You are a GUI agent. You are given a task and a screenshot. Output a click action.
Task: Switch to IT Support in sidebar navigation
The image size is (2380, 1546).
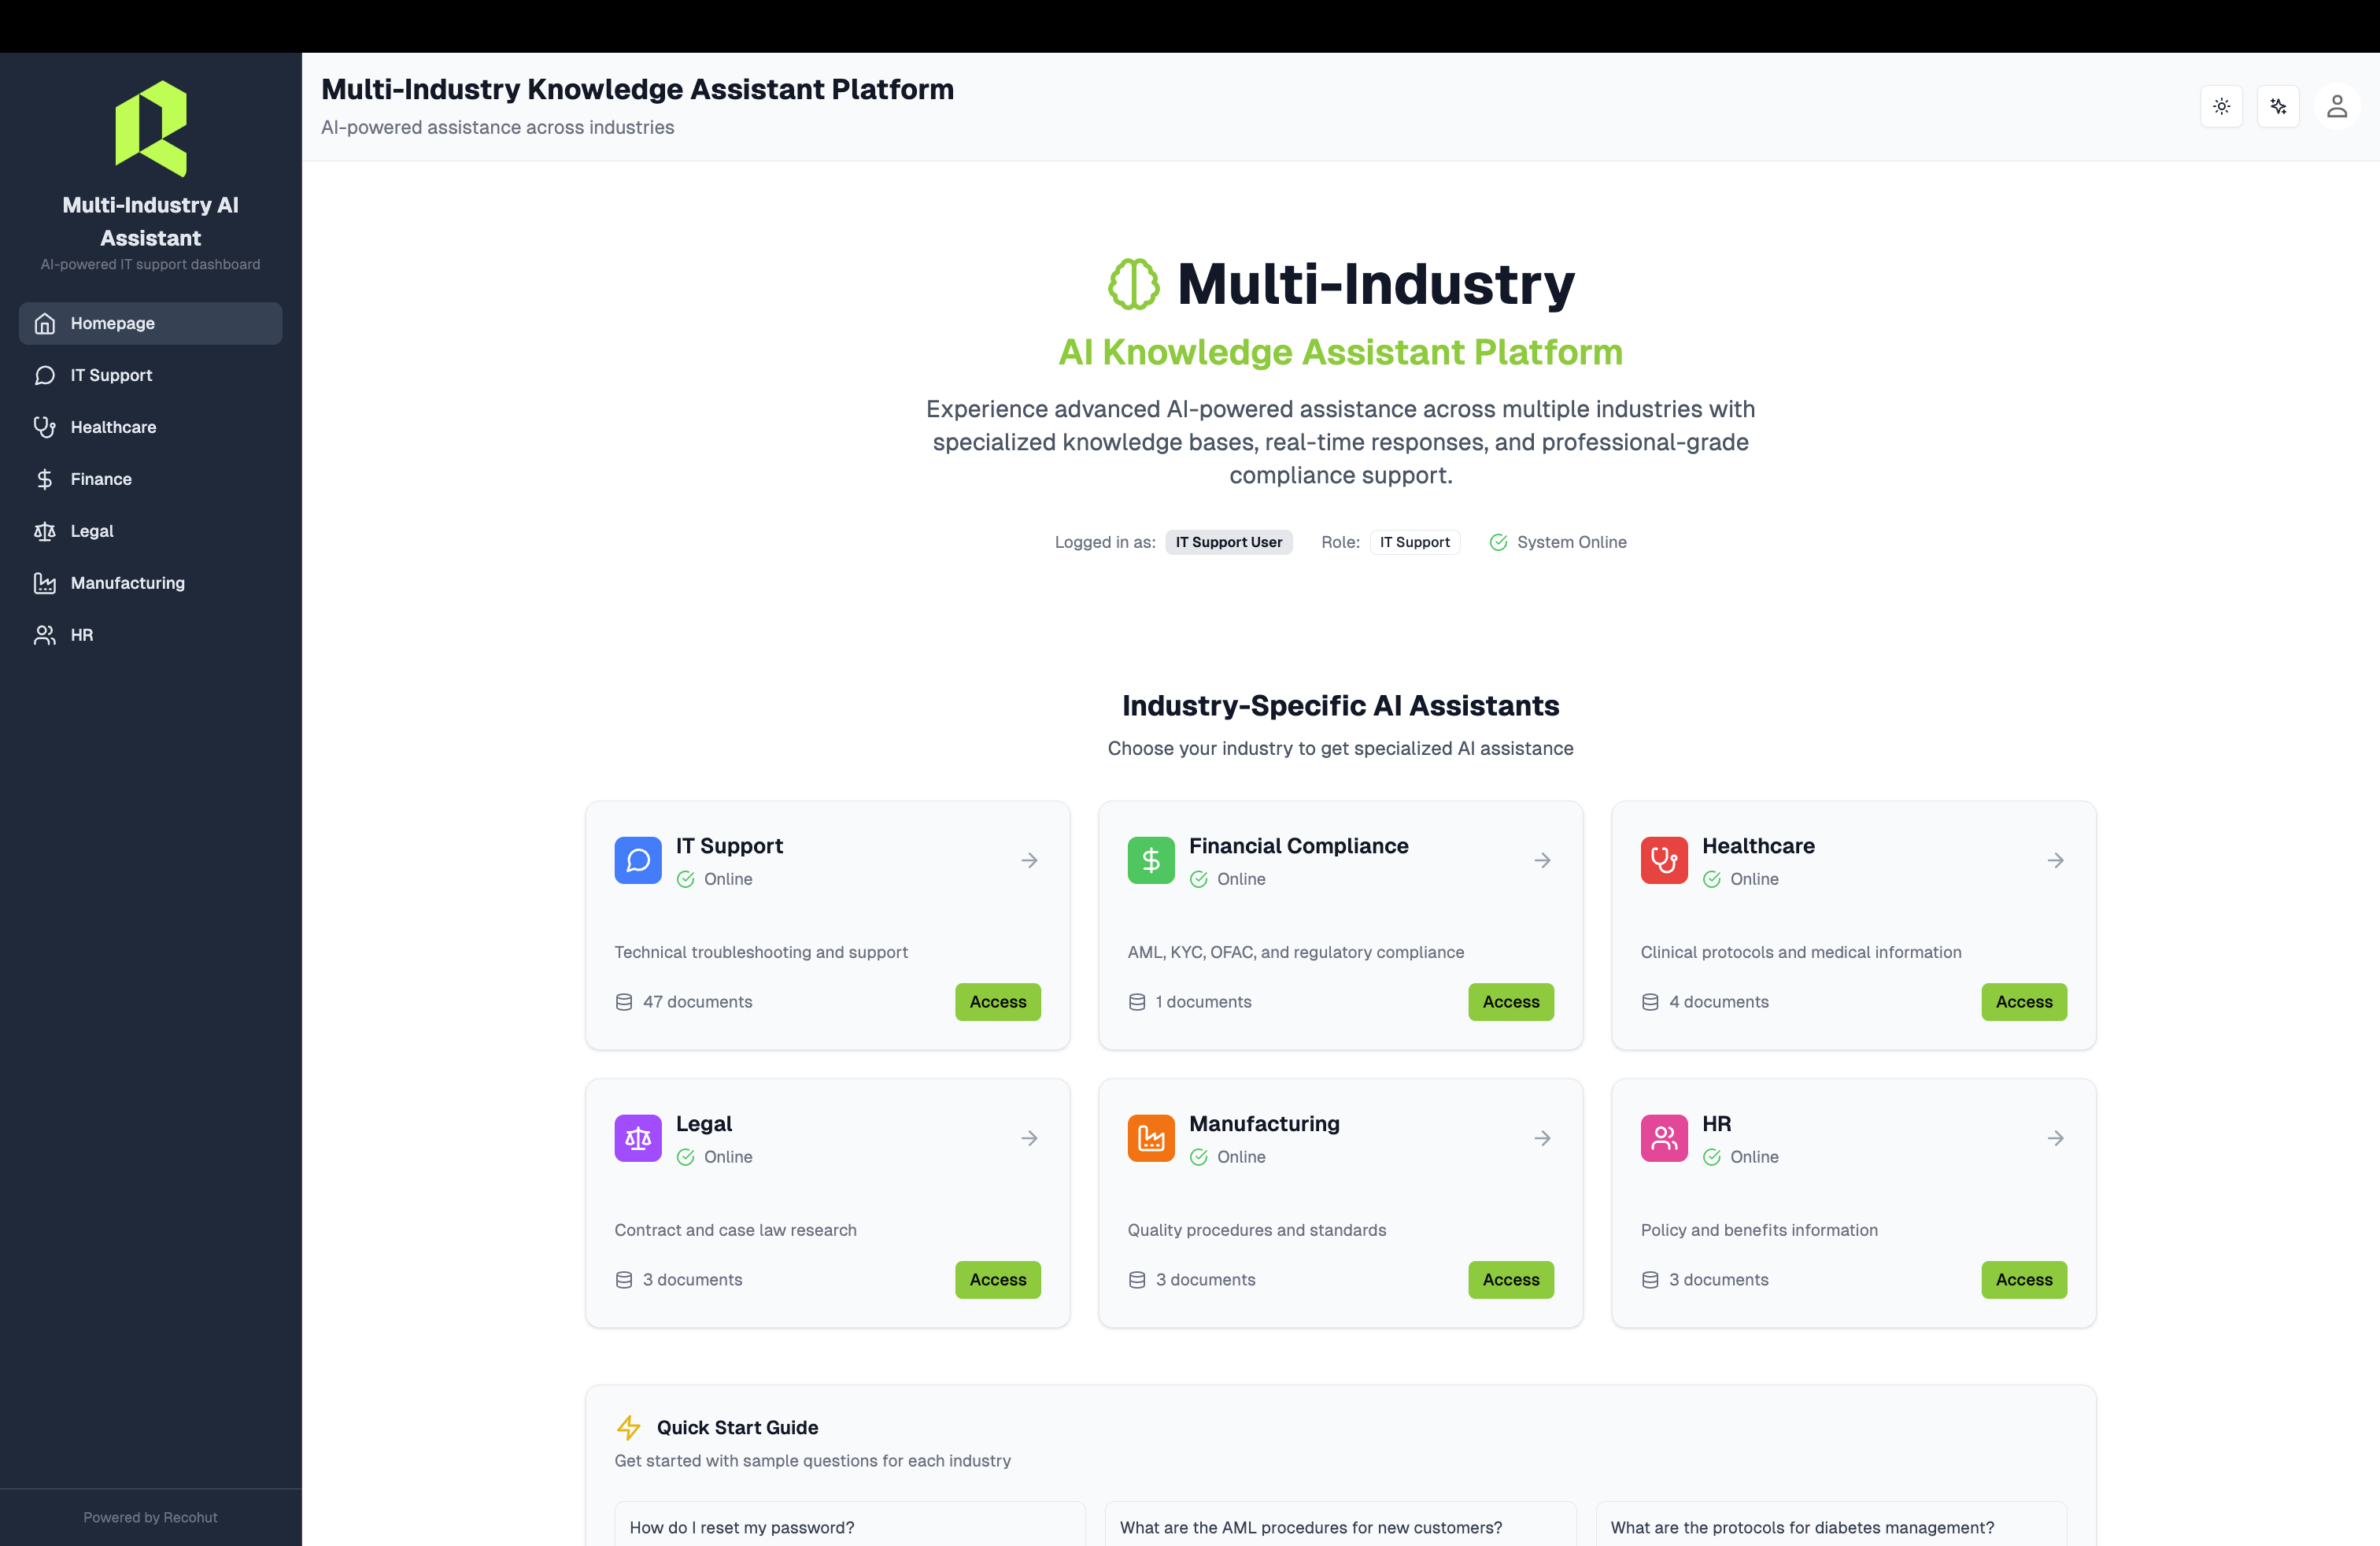tap(110, 375)
